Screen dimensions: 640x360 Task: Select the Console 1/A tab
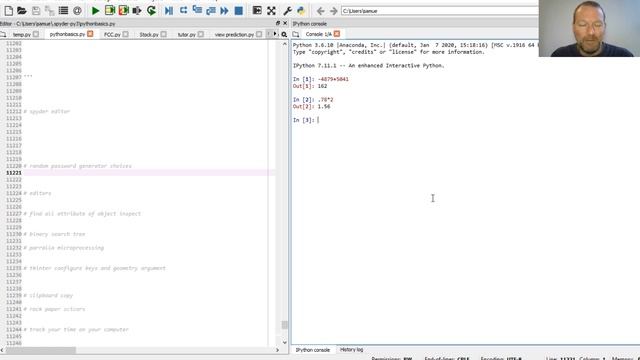[x=318, y=34]
